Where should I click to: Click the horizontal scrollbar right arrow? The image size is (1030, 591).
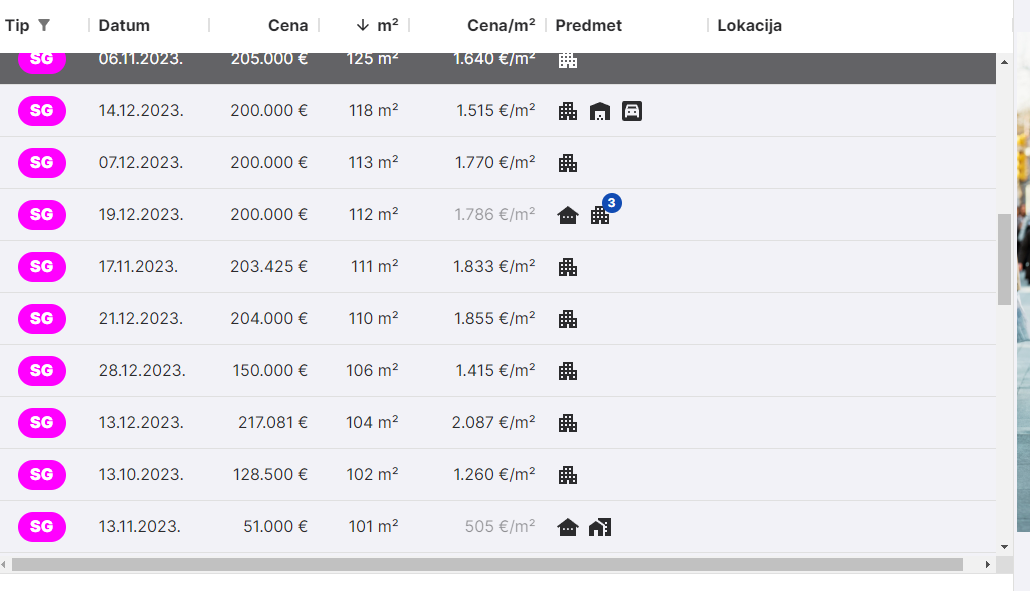click(x=988, y=565)
